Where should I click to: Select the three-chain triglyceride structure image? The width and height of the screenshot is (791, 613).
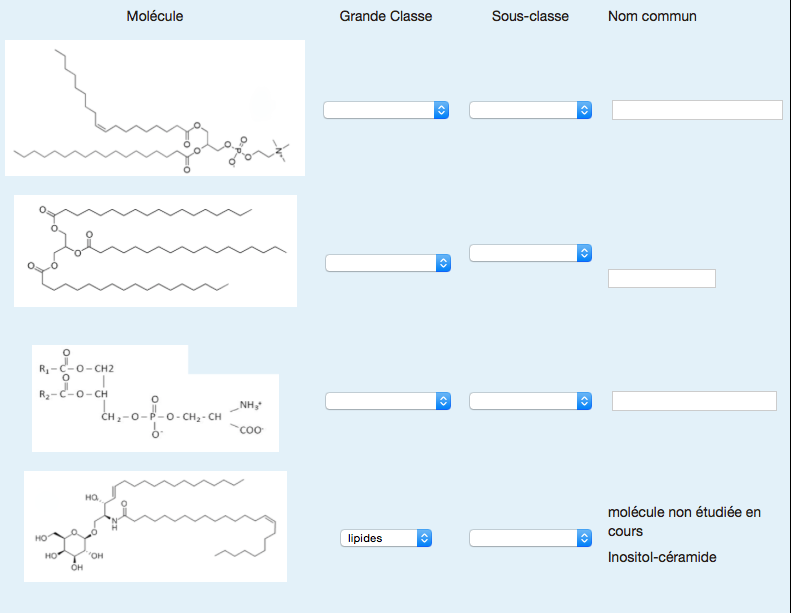click(155, 250)
